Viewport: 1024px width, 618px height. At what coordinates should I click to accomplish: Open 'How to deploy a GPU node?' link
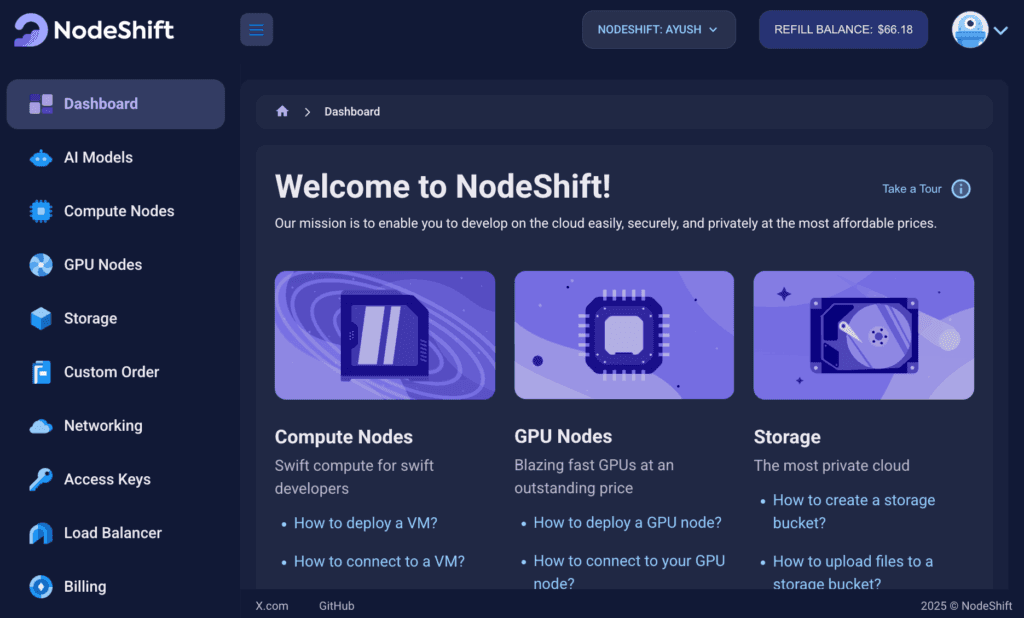628,523
